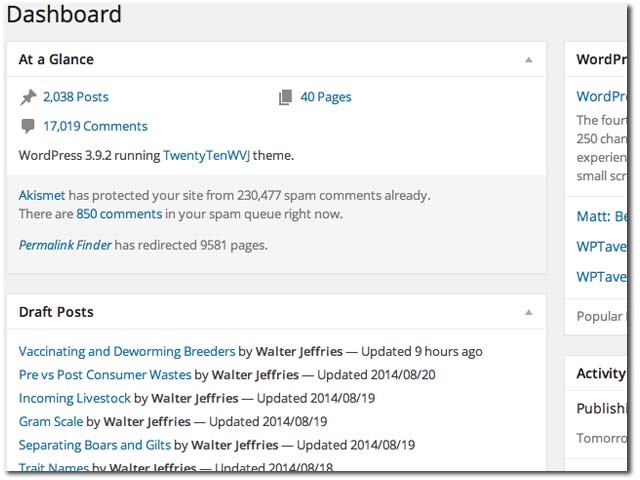Collapse the At a Glance panel arrow
The image size is (640, 480).
point(529,60)
